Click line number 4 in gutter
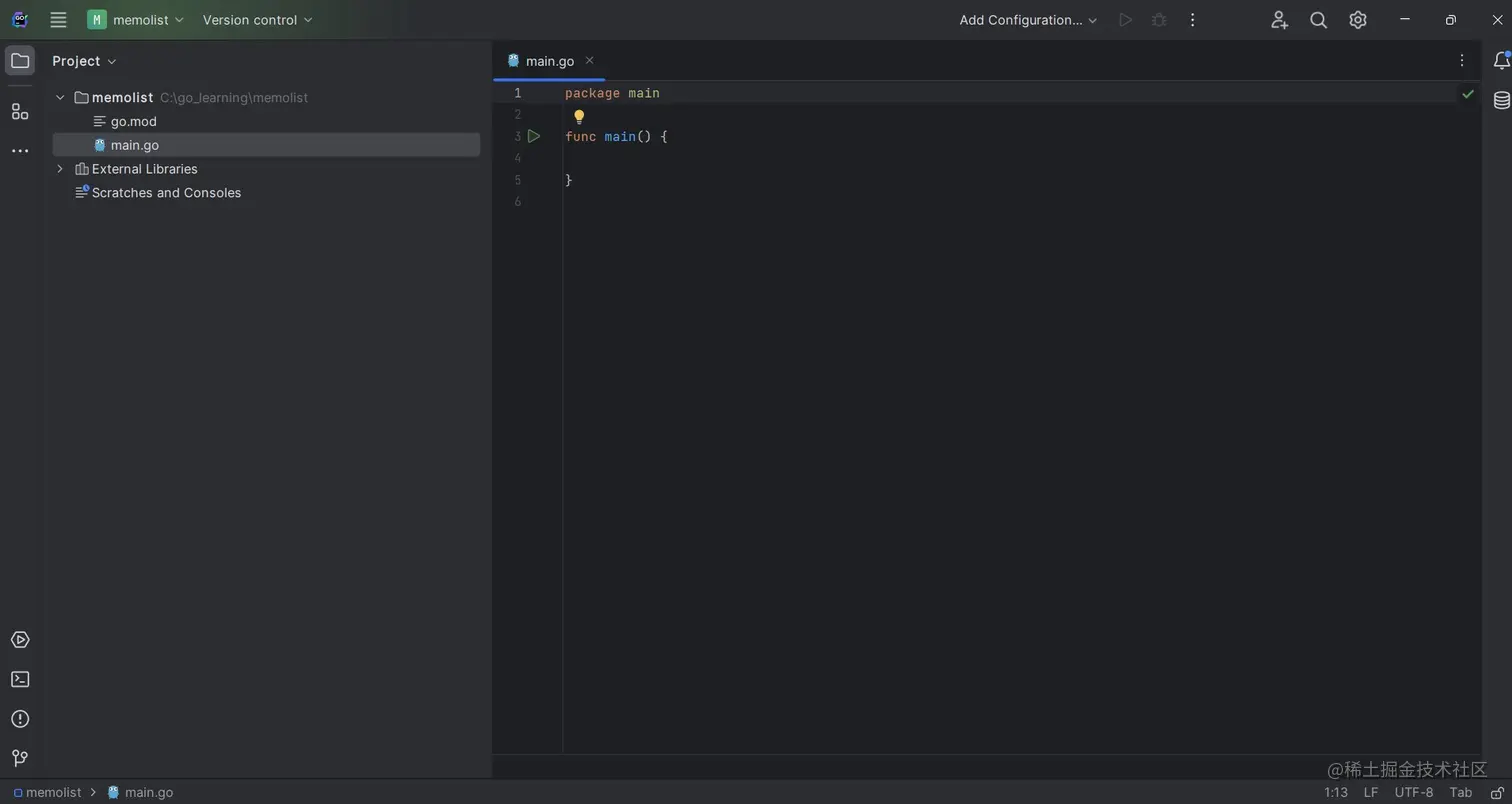 click(517, 158)
